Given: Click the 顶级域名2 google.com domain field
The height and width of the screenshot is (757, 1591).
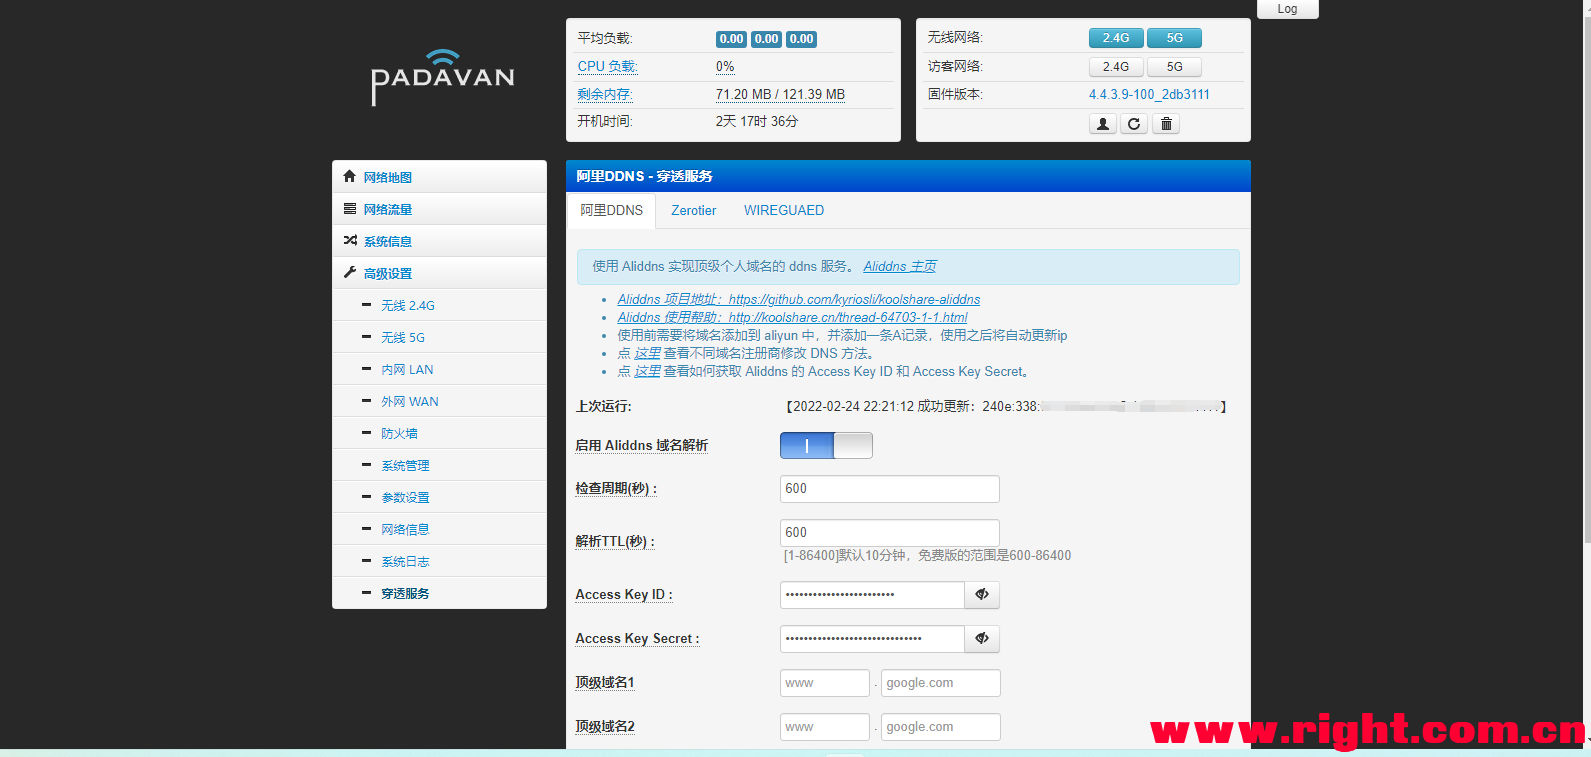Looking at the screenshot, I should [941, 727].
